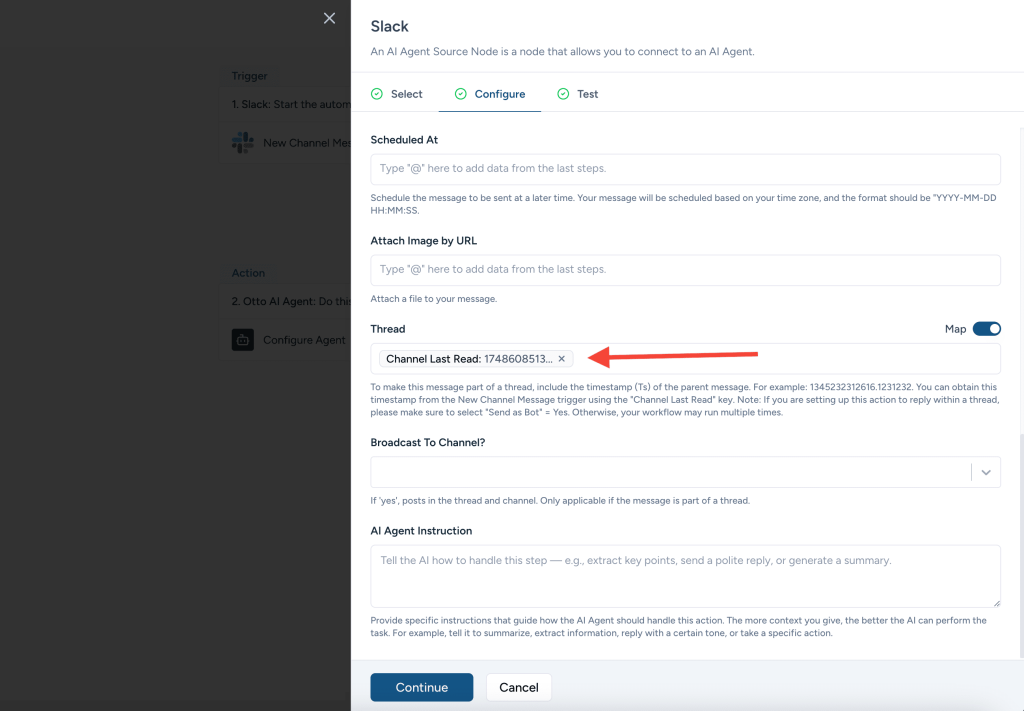Click the Action section label

pyautogui.click(x=248, y=273)
